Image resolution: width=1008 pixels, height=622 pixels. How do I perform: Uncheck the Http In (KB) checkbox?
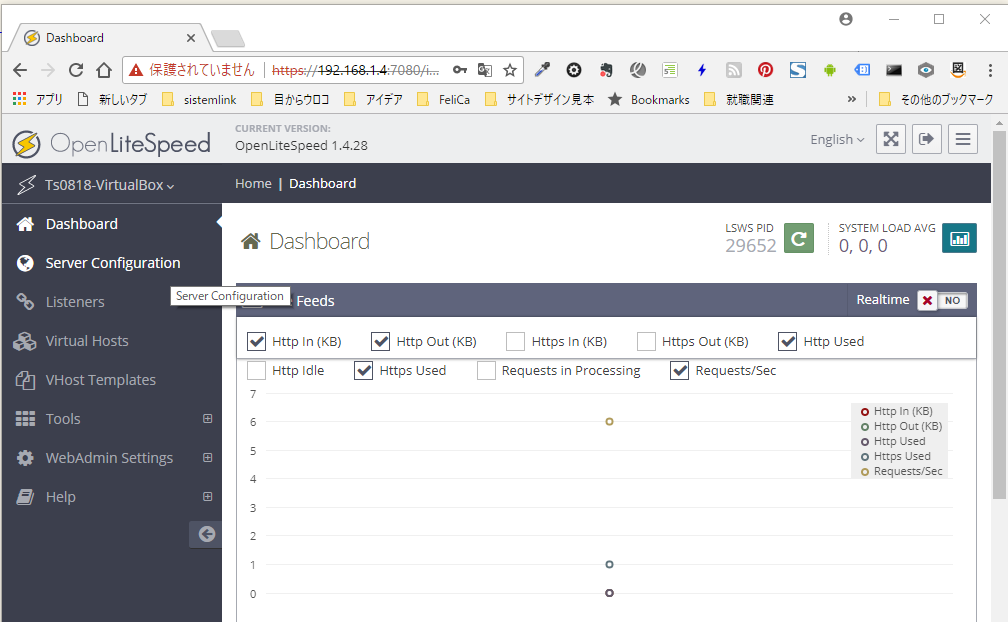point(256,341)
